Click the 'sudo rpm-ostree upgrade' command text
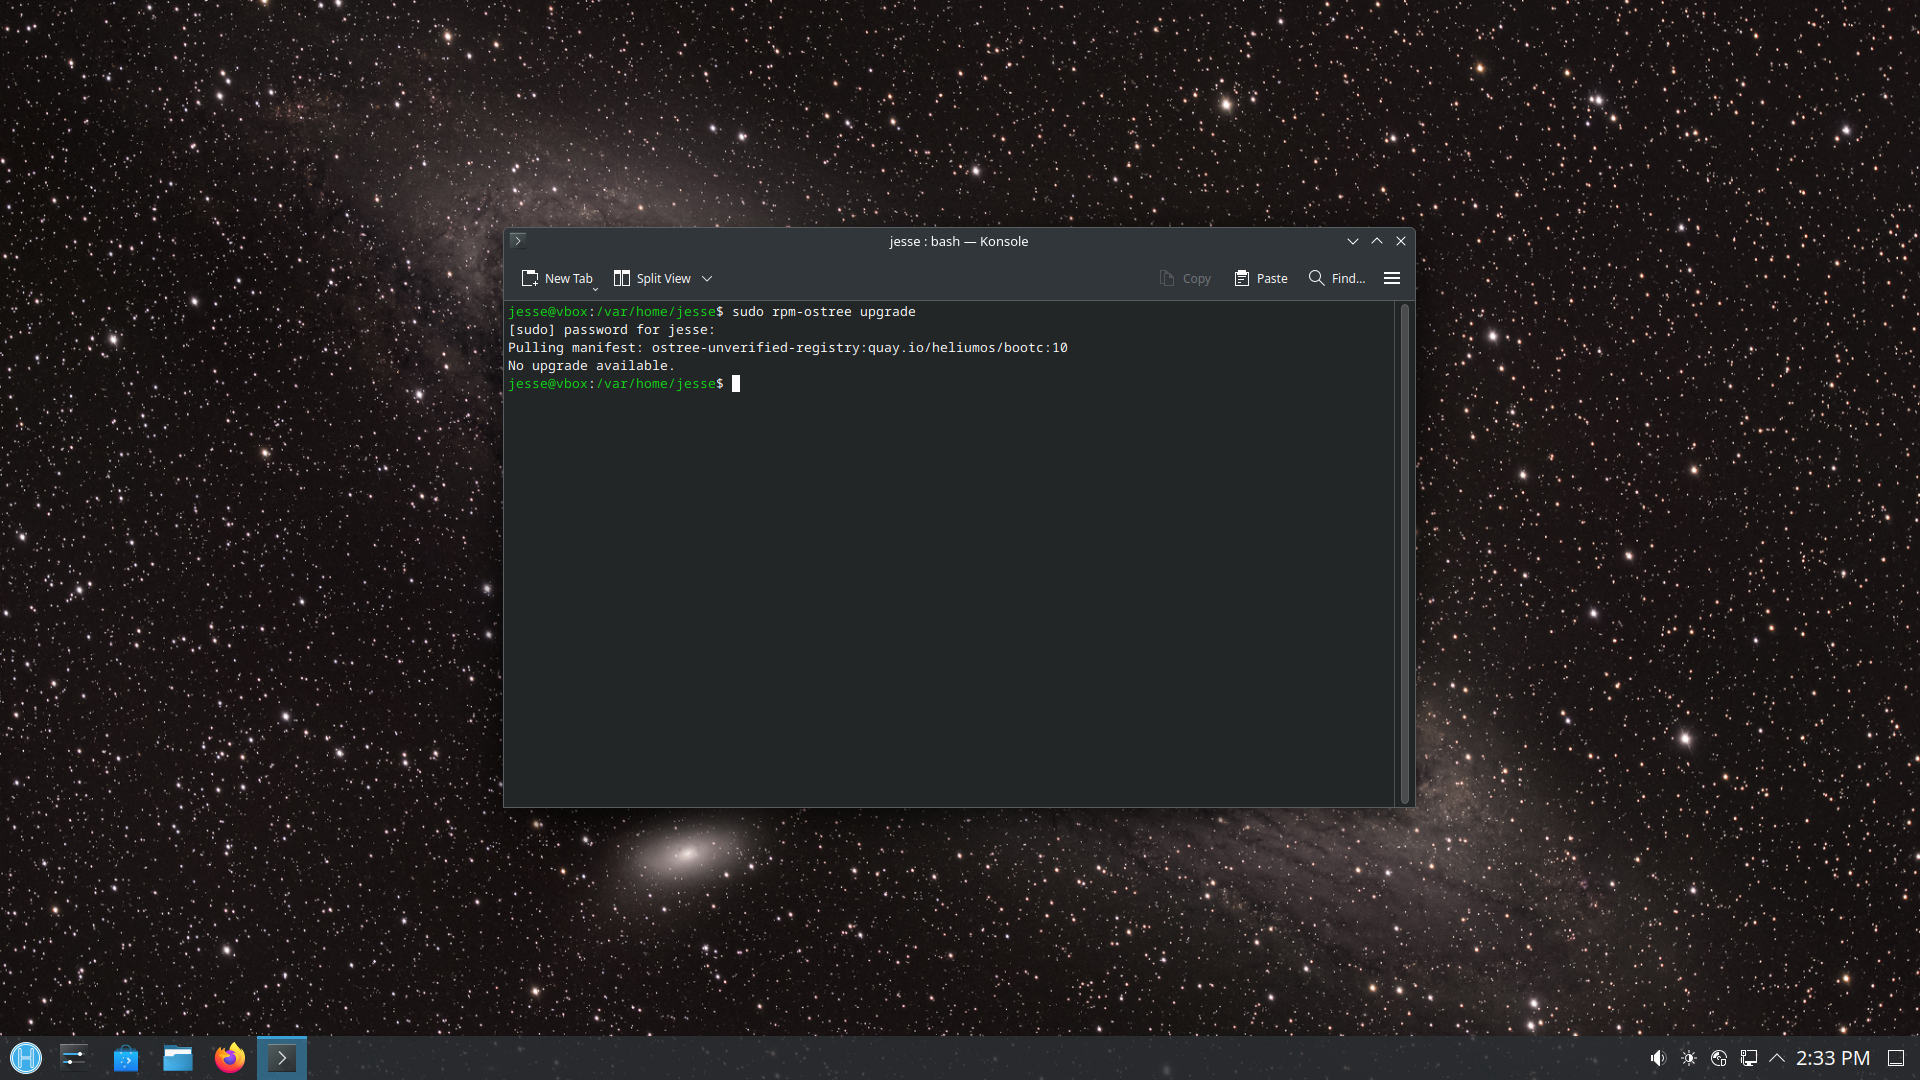 click(824, 312)
